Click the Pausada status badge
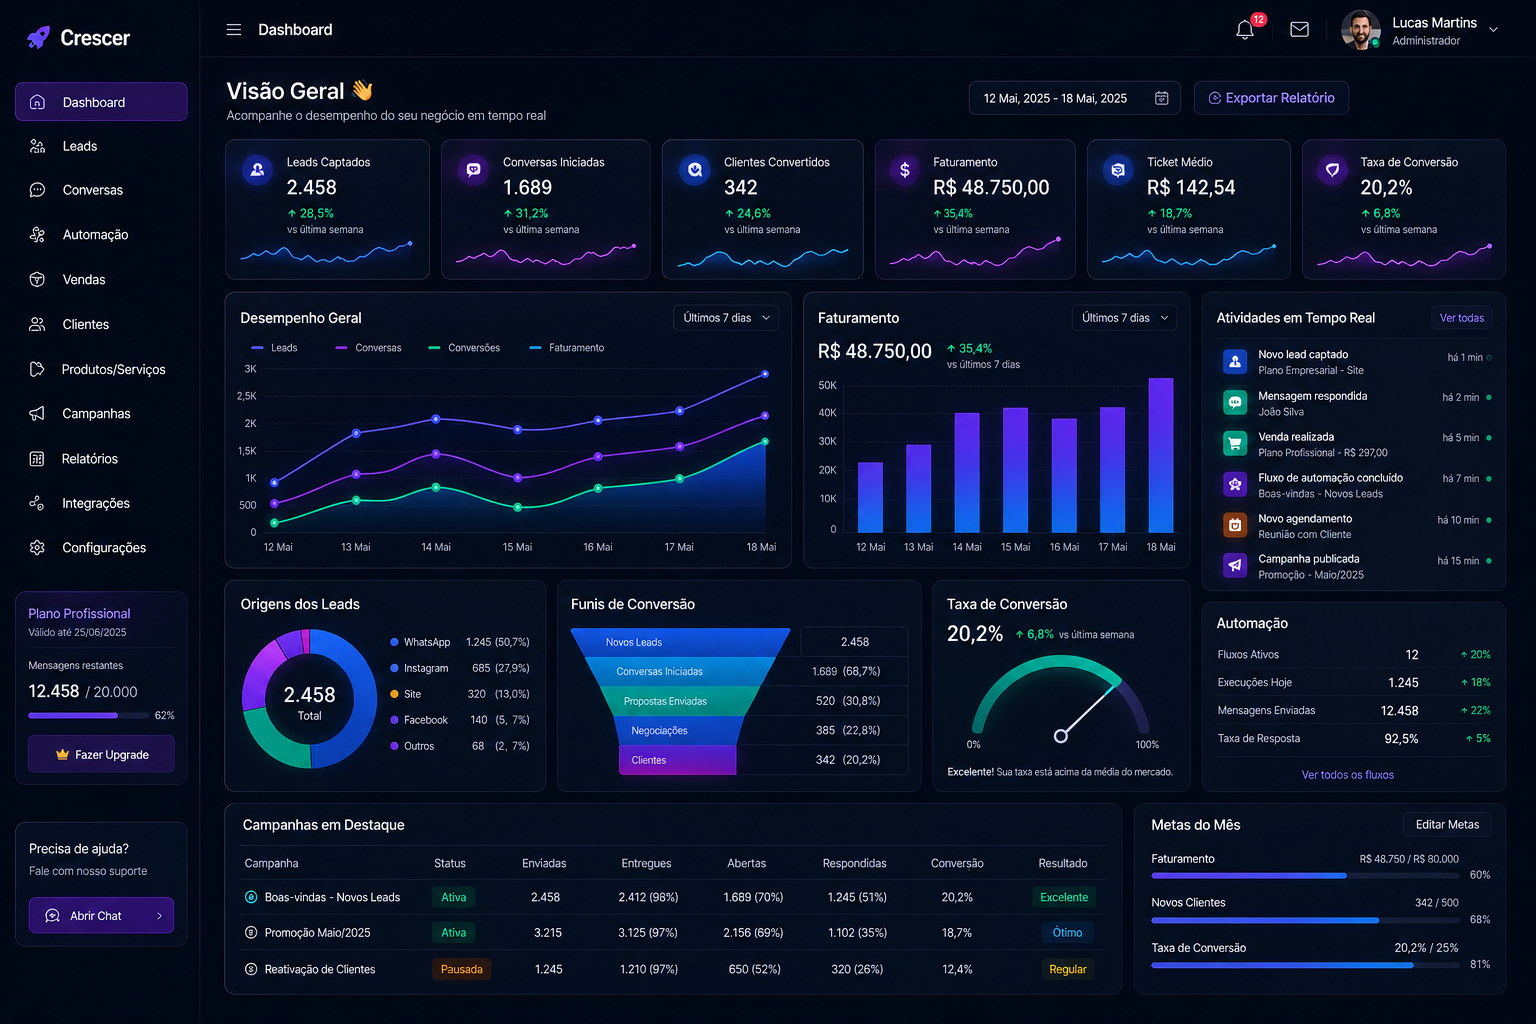 [461, 969]
